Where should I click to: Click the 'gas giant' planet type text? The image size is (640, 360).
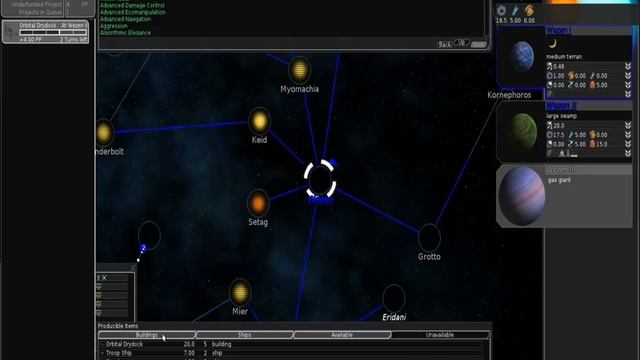click(x=559, y=180)
